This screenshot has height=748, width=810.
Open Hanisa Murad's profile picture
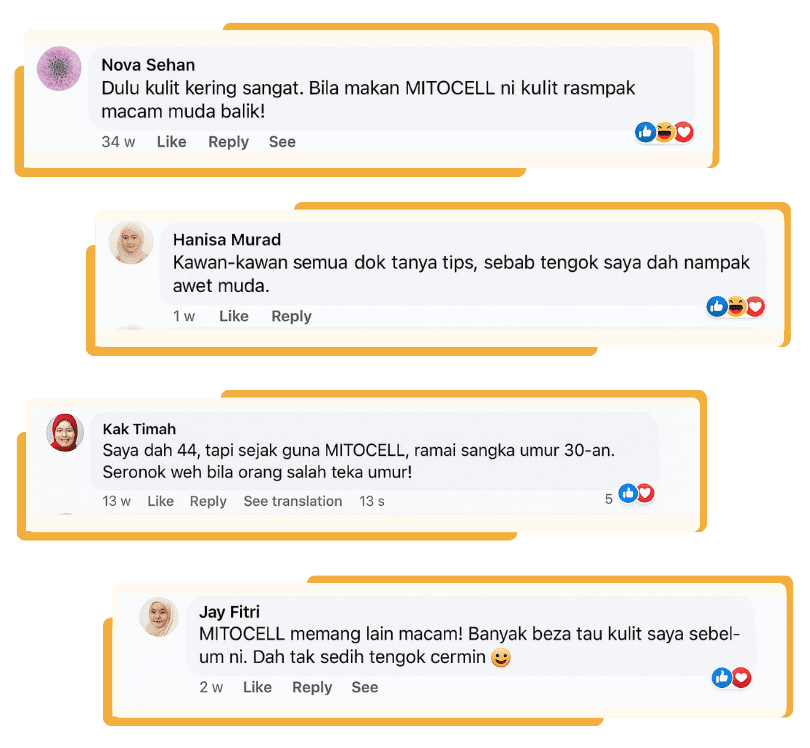pyautogui.click(x=131, y=243)
